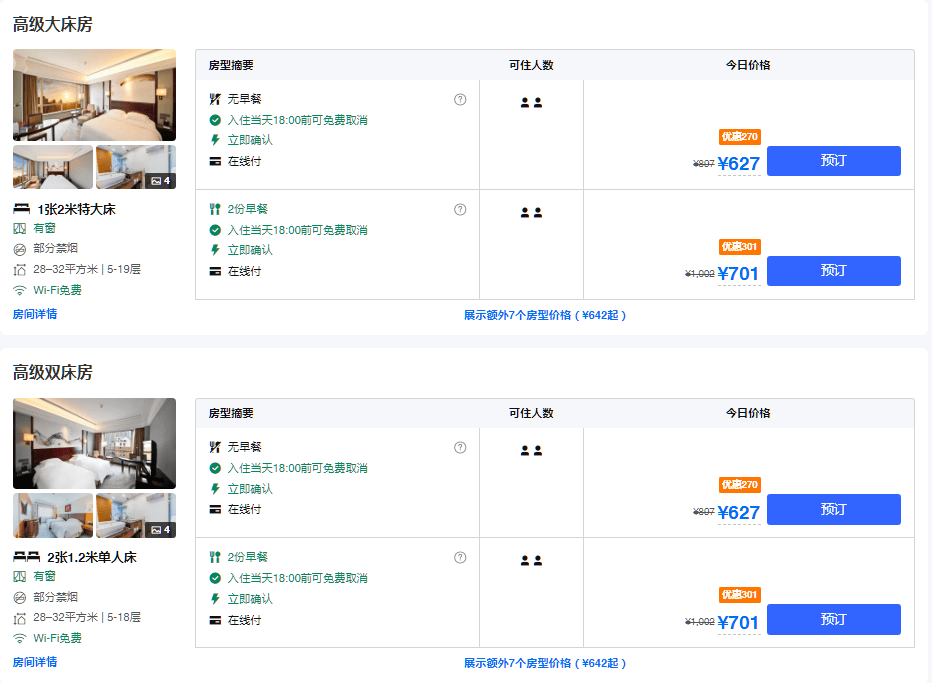The image size is (932, 683).
Task: Open photo gallery count icon for 高级大床房
Action: 160,181
